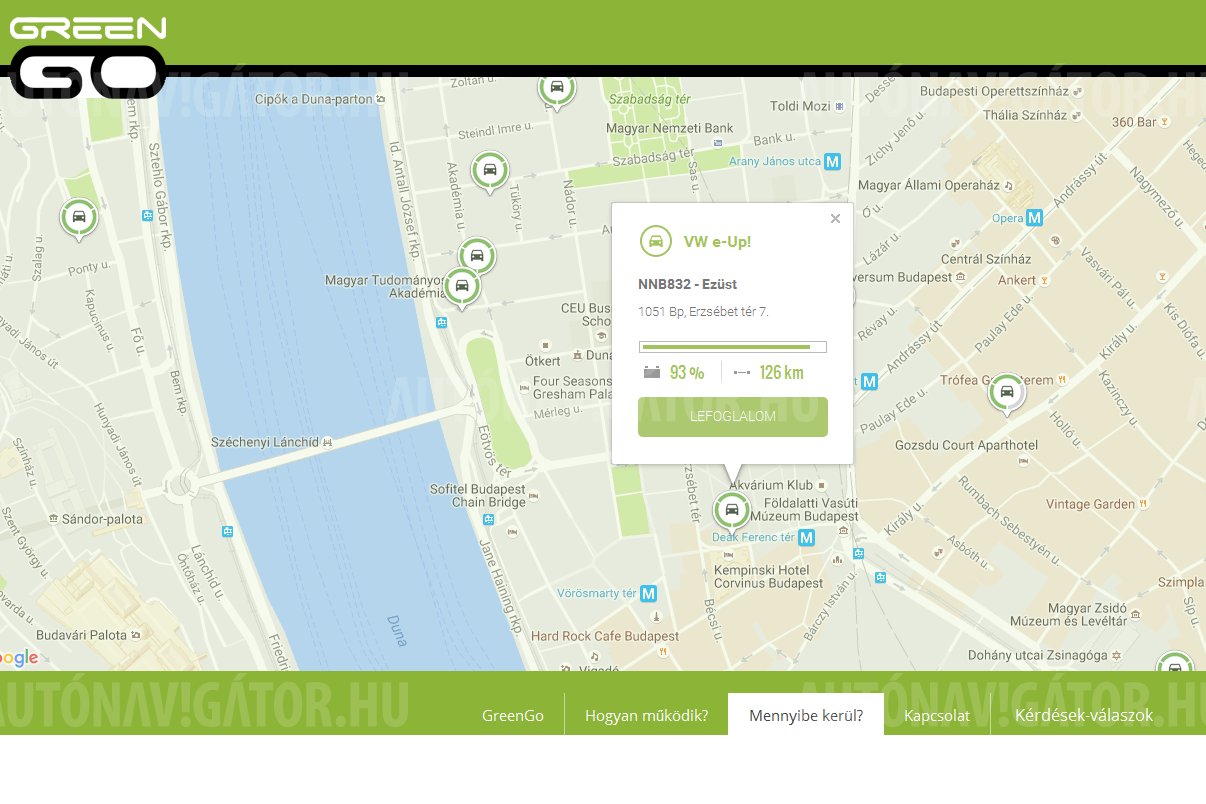Screen dimensions: 1206x804
Task: Open the Hogyan működik? menu item
Action: 646,715
